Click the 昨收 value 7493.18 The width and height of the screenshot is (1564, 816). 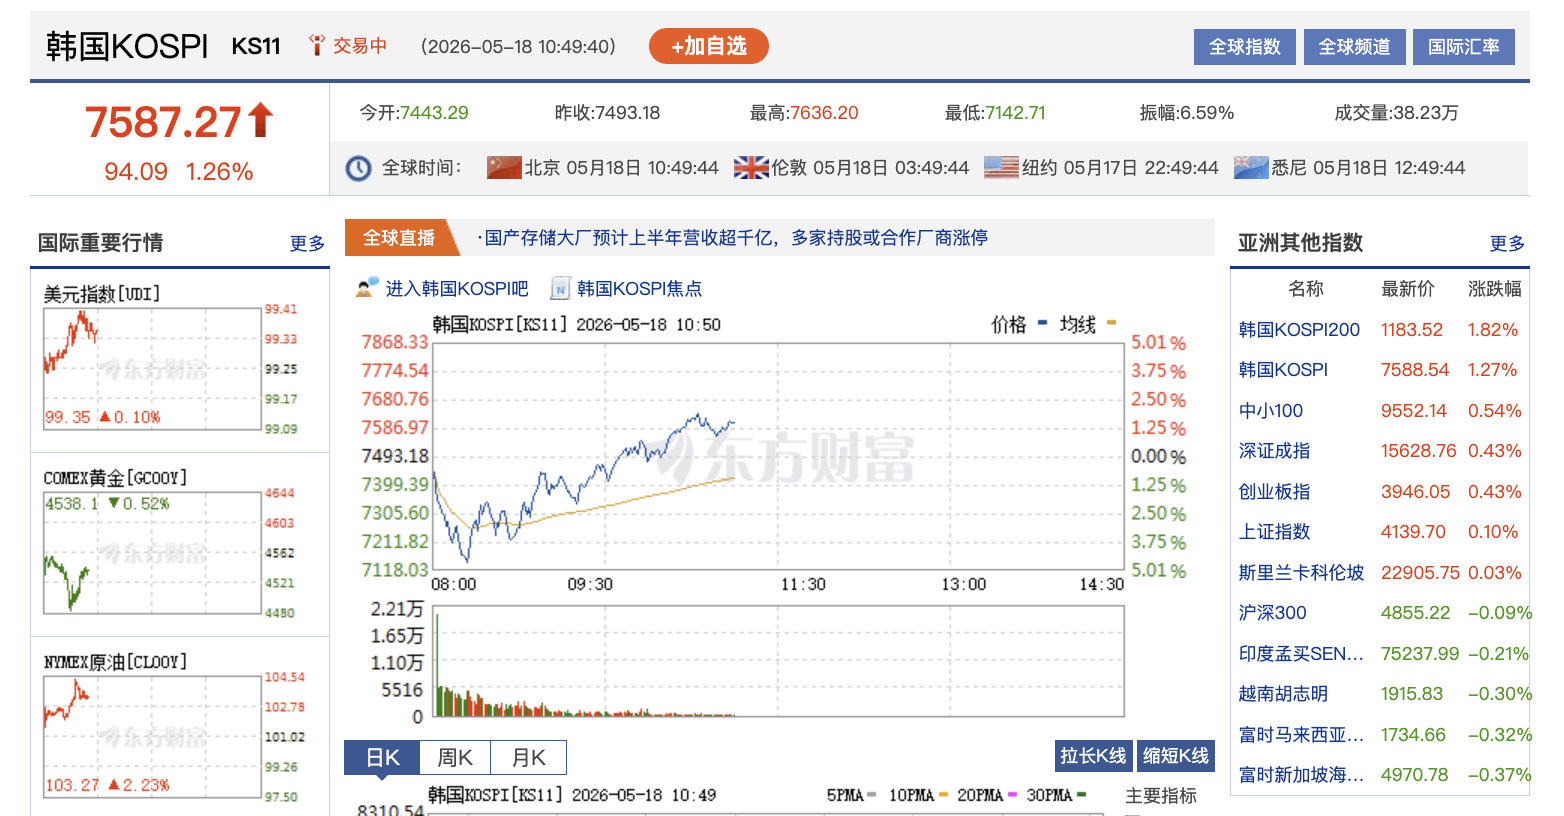627,113
